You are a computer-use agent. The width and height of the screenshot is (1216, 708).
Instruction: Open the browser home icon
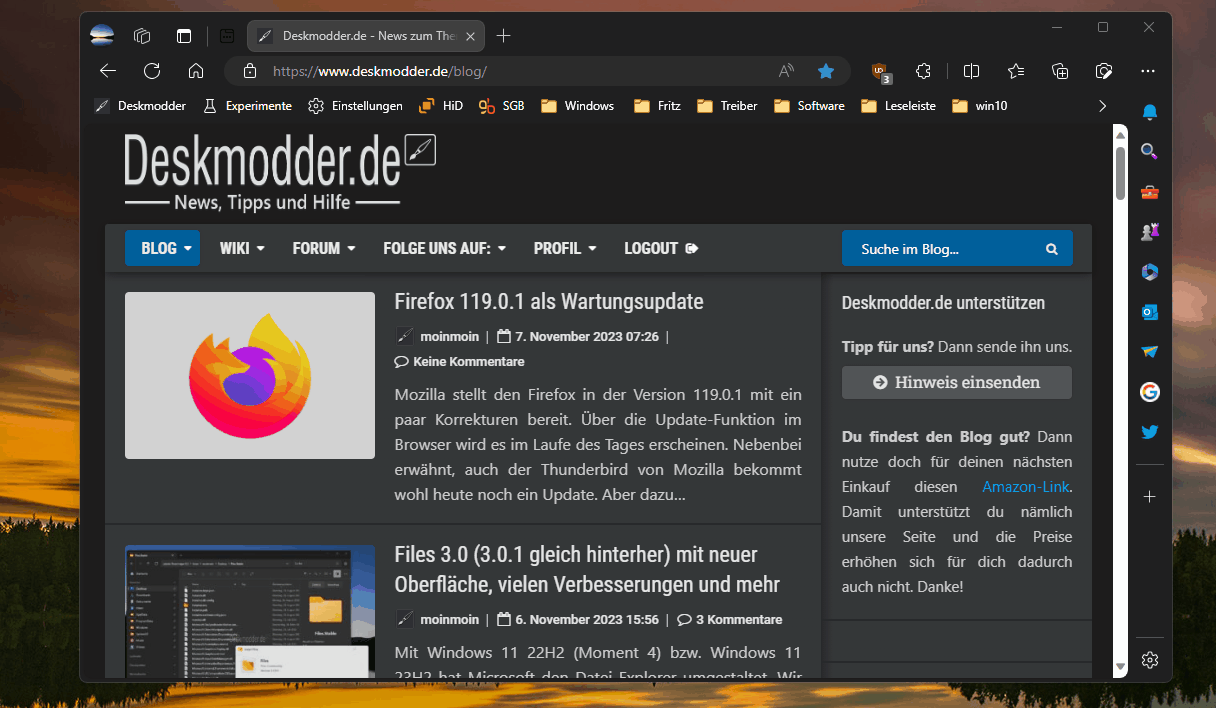(196, 71)
